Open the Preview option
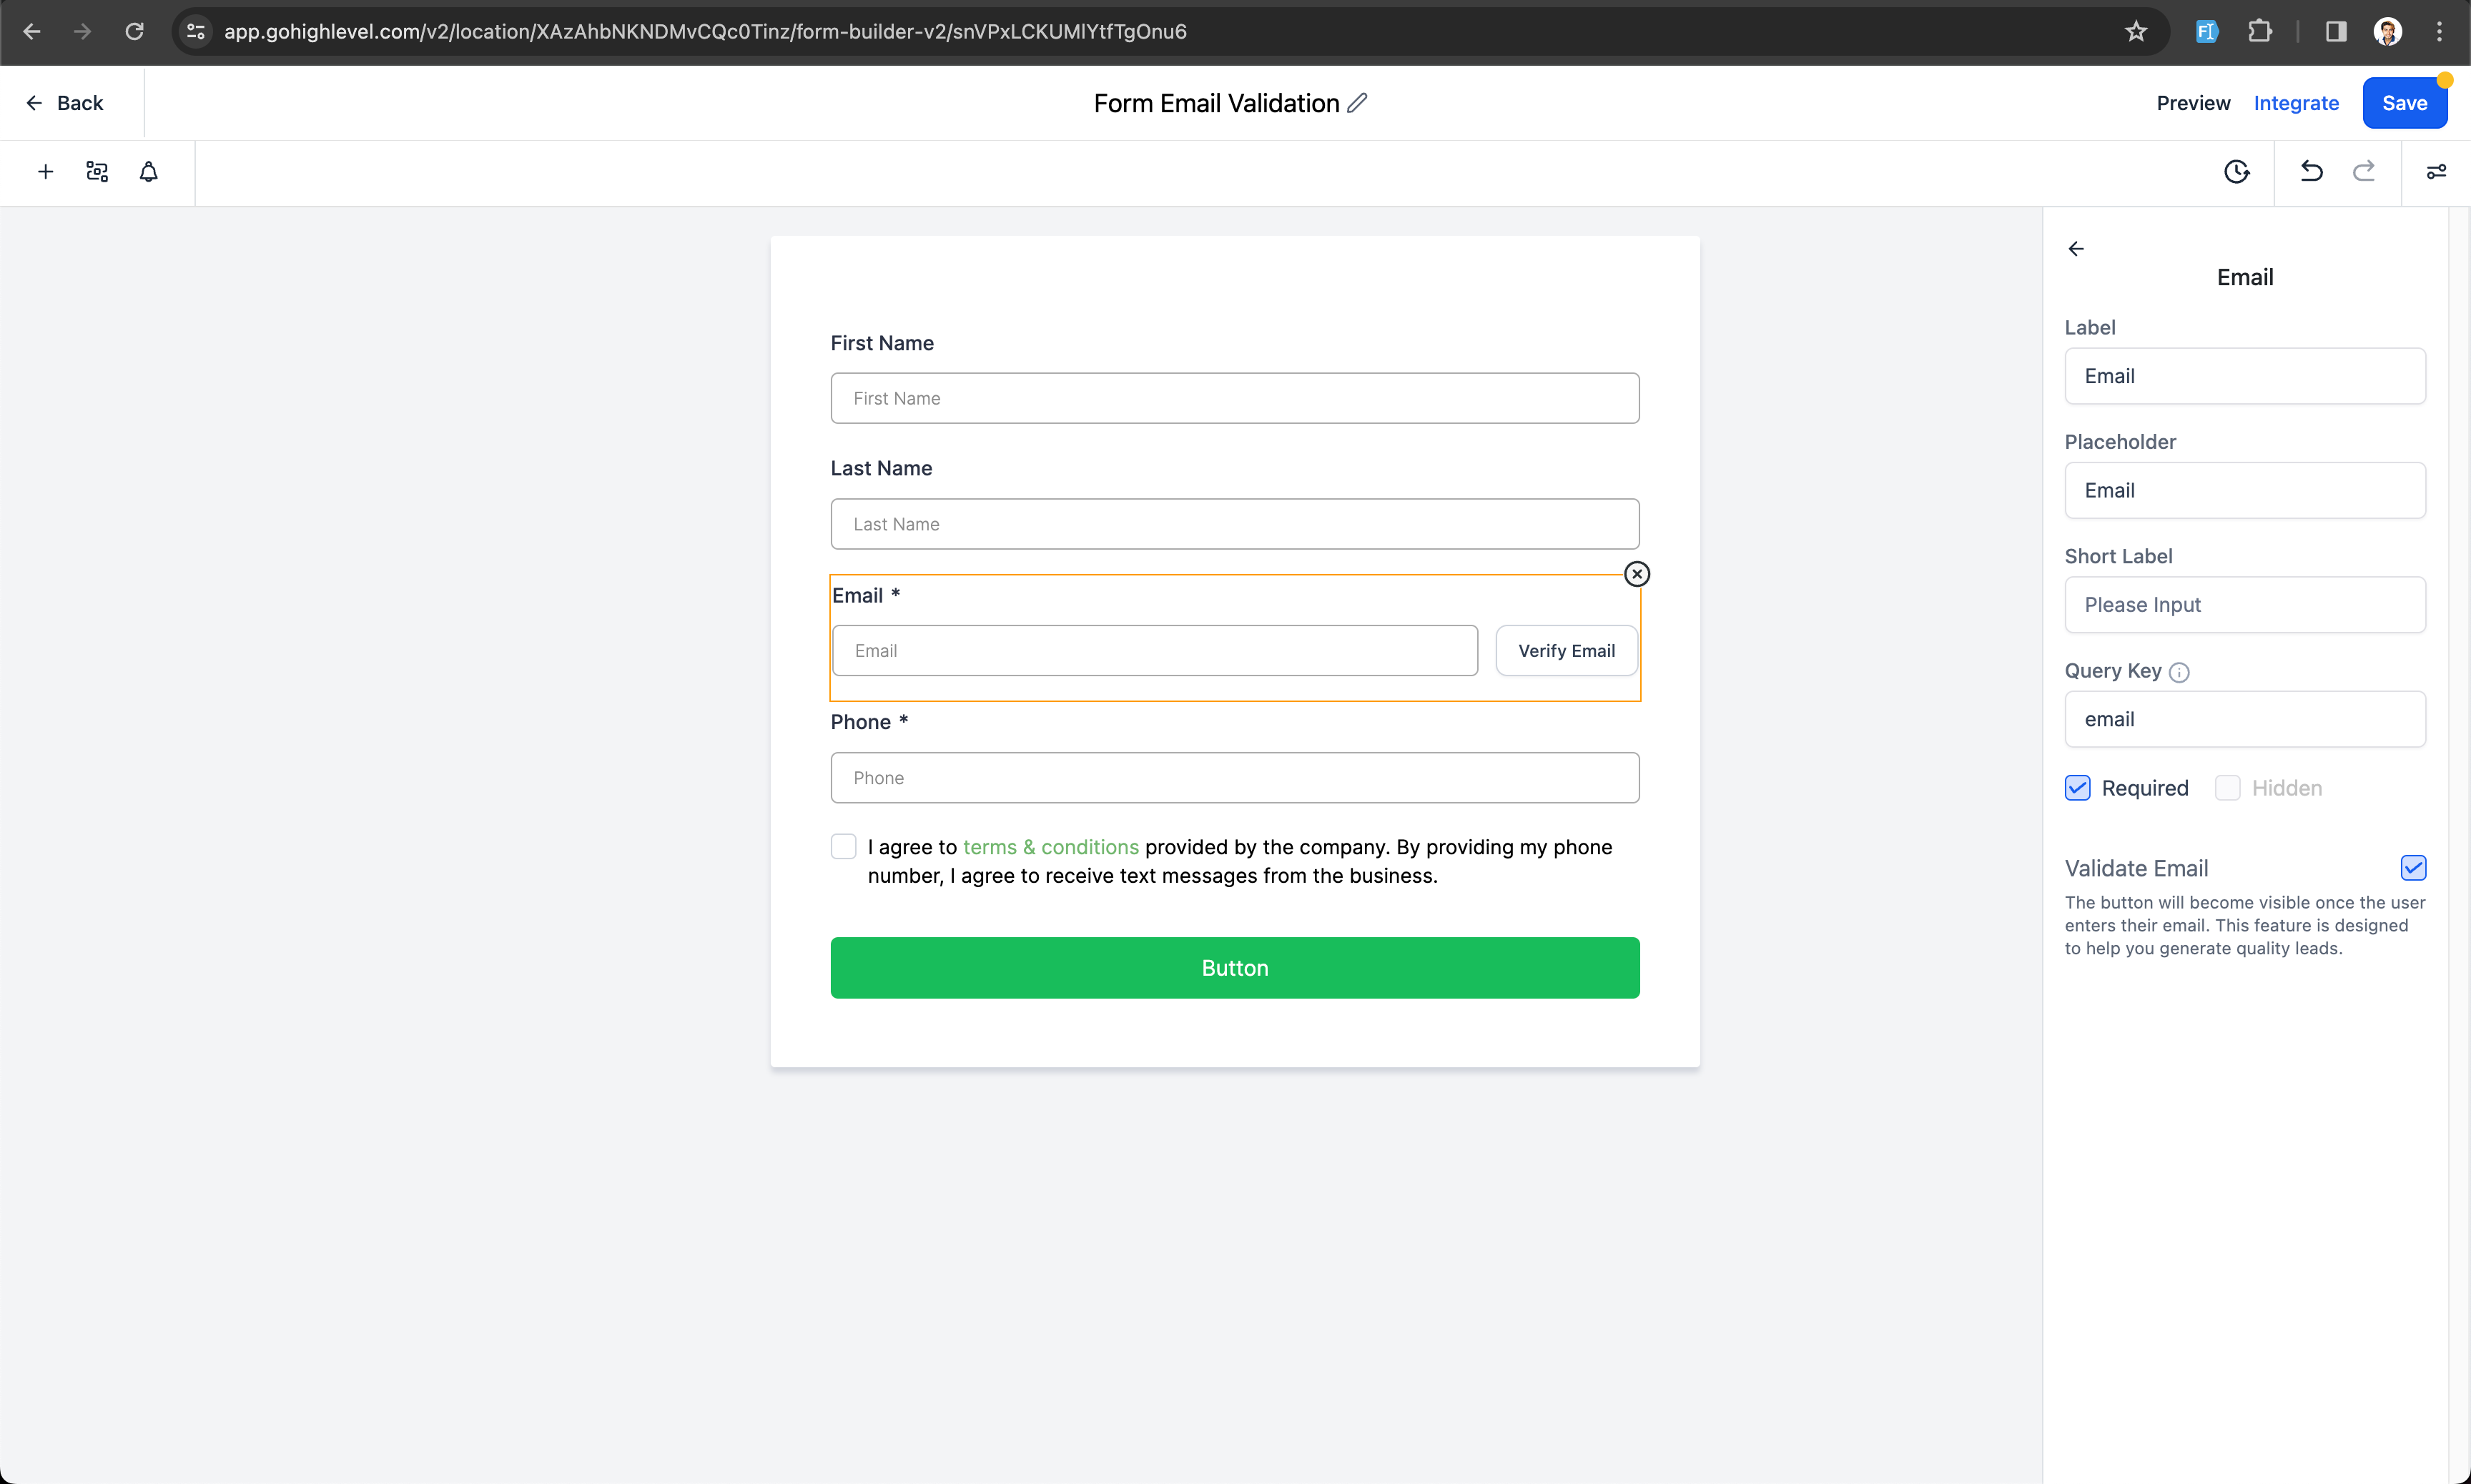This screenshot has width=2471, height=1484. pos(2193,103)
